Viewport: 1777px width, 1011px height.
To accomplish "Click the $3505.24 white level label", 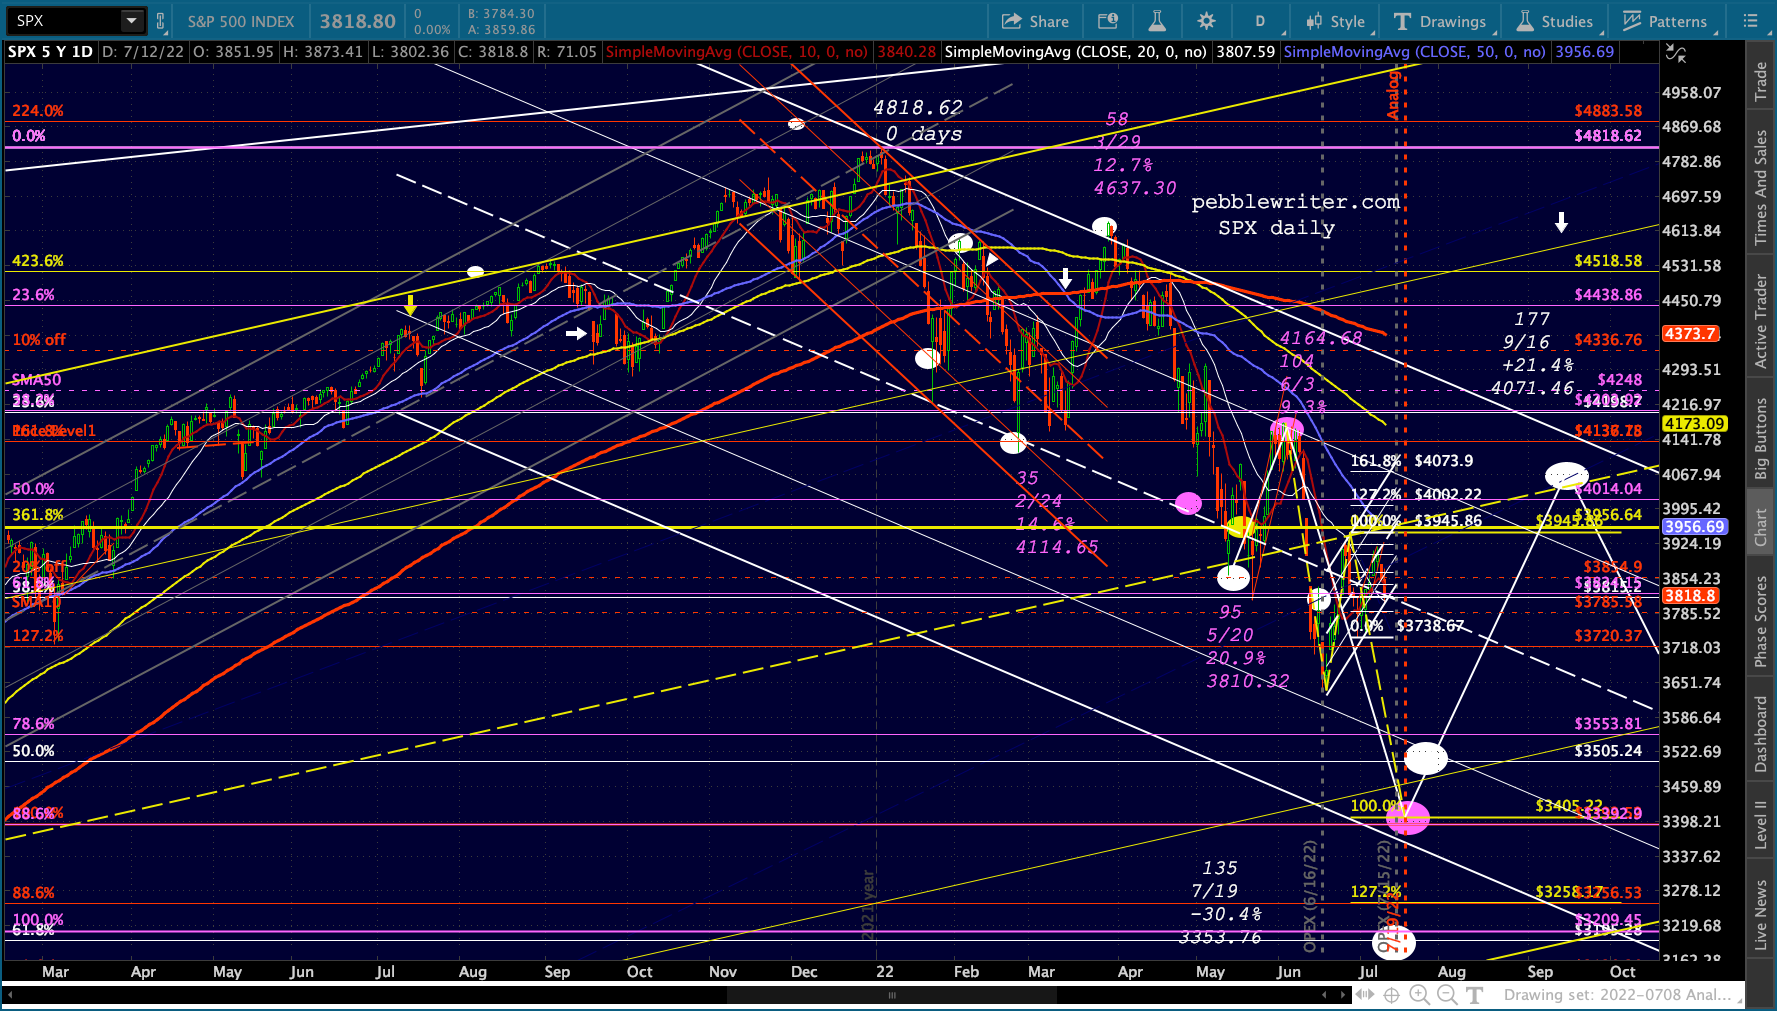I will click(x=1608, y=751).
